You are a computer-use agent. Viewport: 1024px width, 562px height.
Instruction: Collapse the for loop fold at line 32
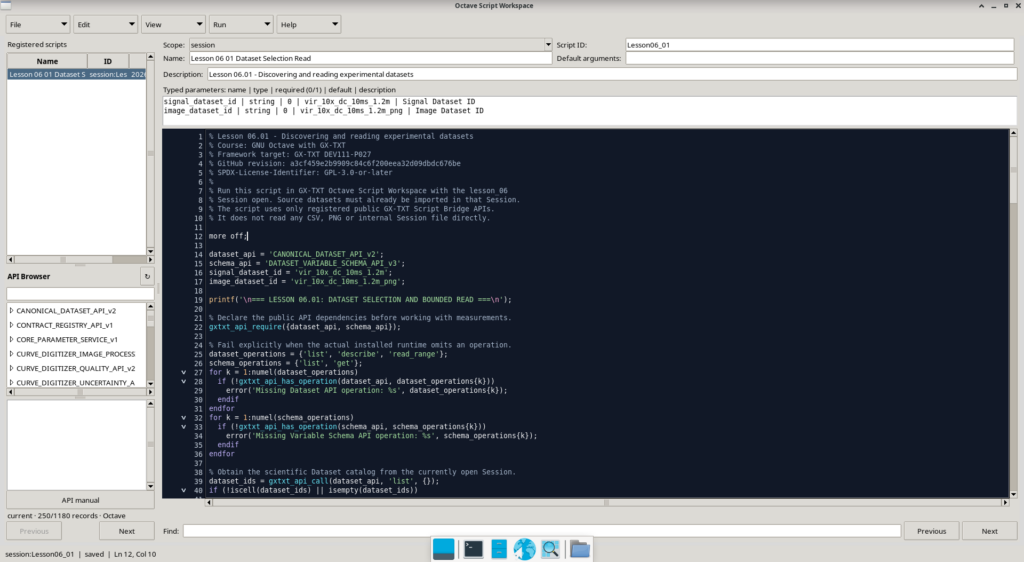point(184,418)
